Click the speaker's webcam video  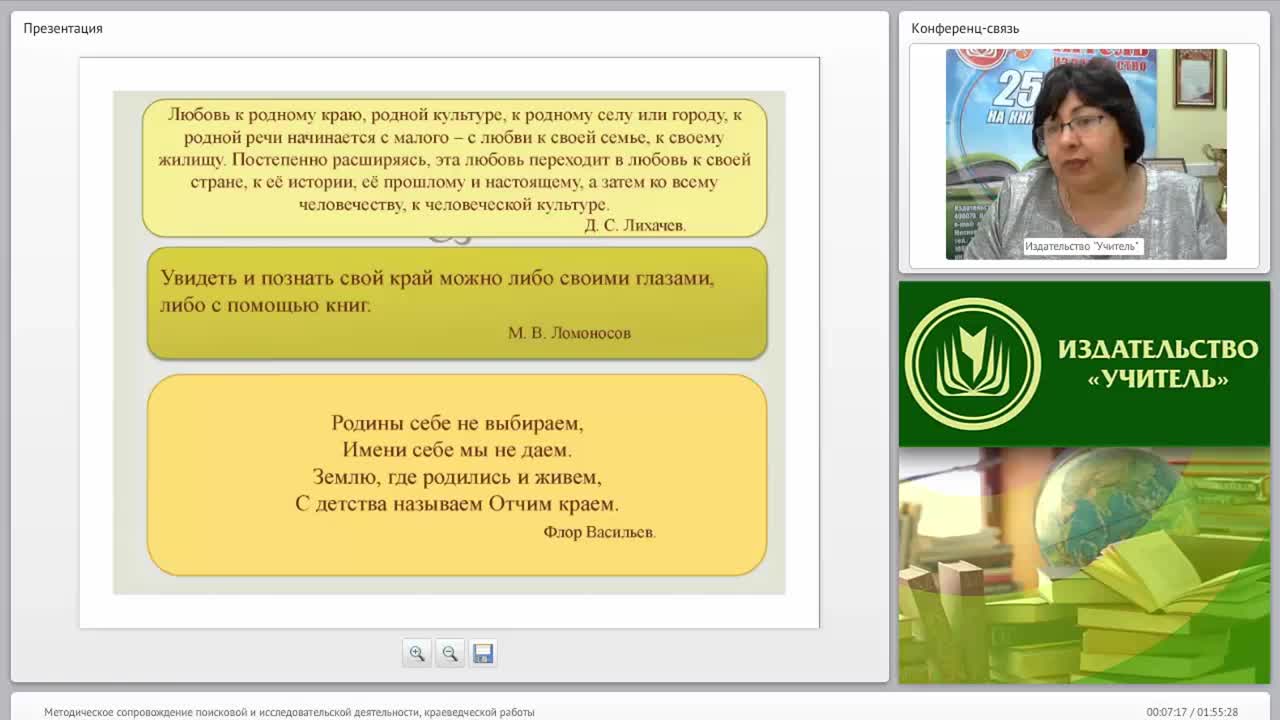click(x=1086, y=154)
